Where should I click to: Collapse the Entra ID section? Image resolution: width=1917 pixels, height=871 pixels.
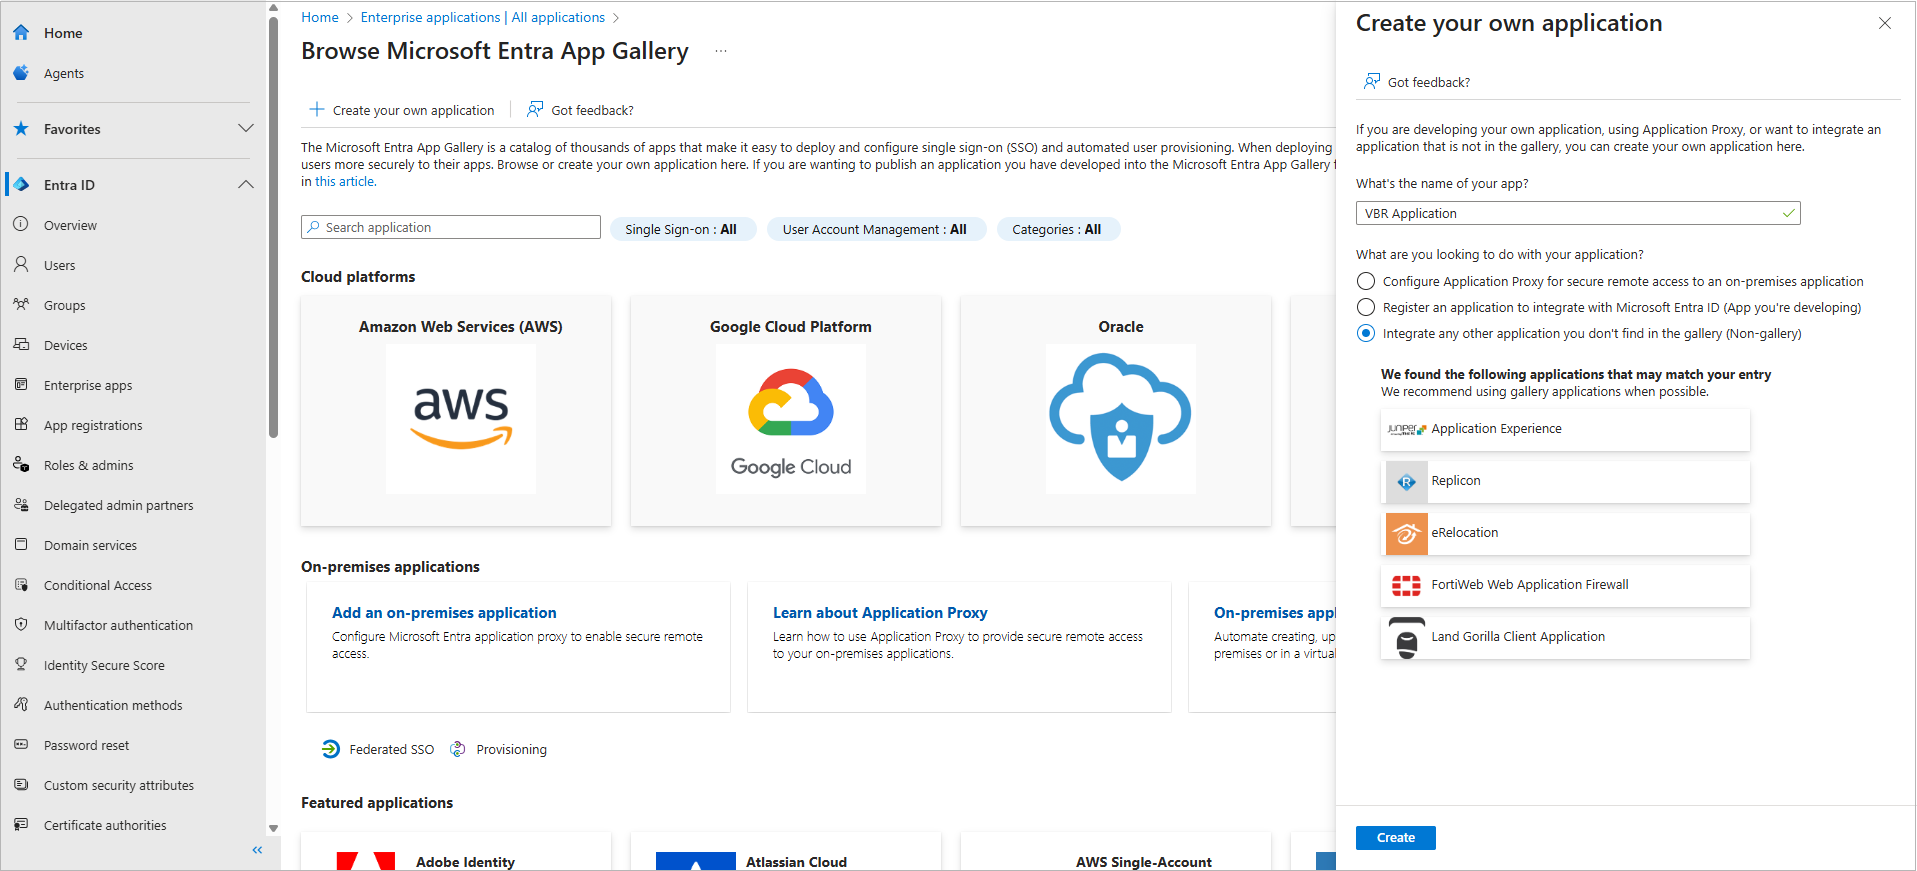[246, 185]
